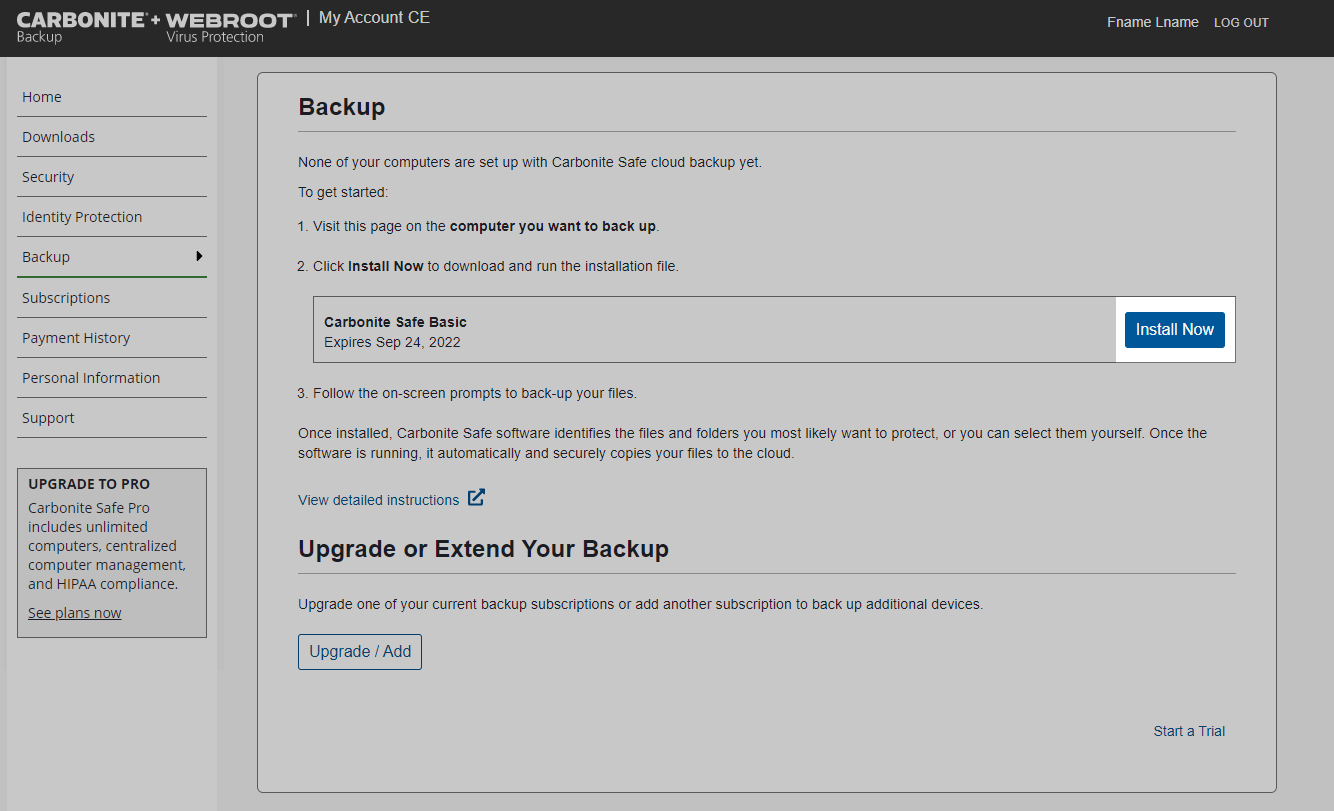Open Payment History page
This screenshot has height=811, width=1334.
[x=76, y=338]
